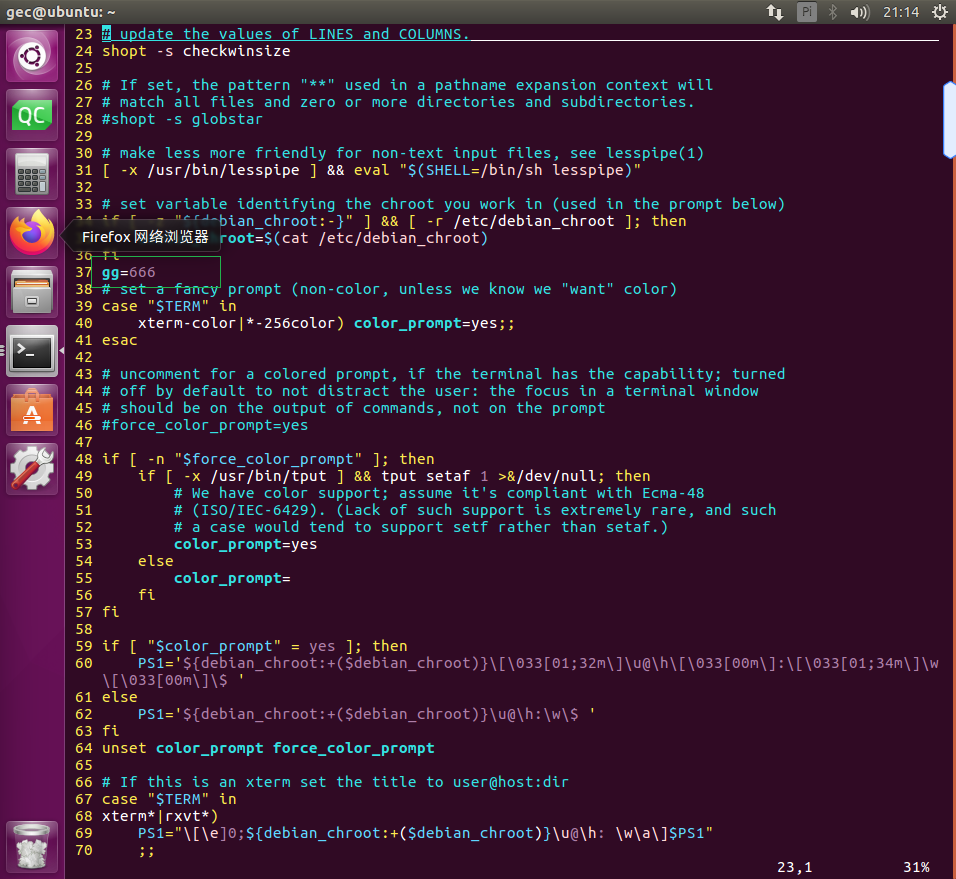Click line 31 lesspipe eval command
Screen dimensions: 956x879
(x=371, y=170)
